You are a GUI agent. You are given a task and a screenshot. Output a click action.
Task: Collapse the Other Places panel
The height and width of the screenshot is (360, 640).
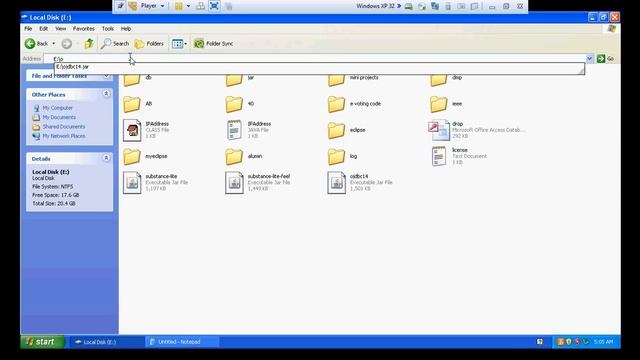106,94
